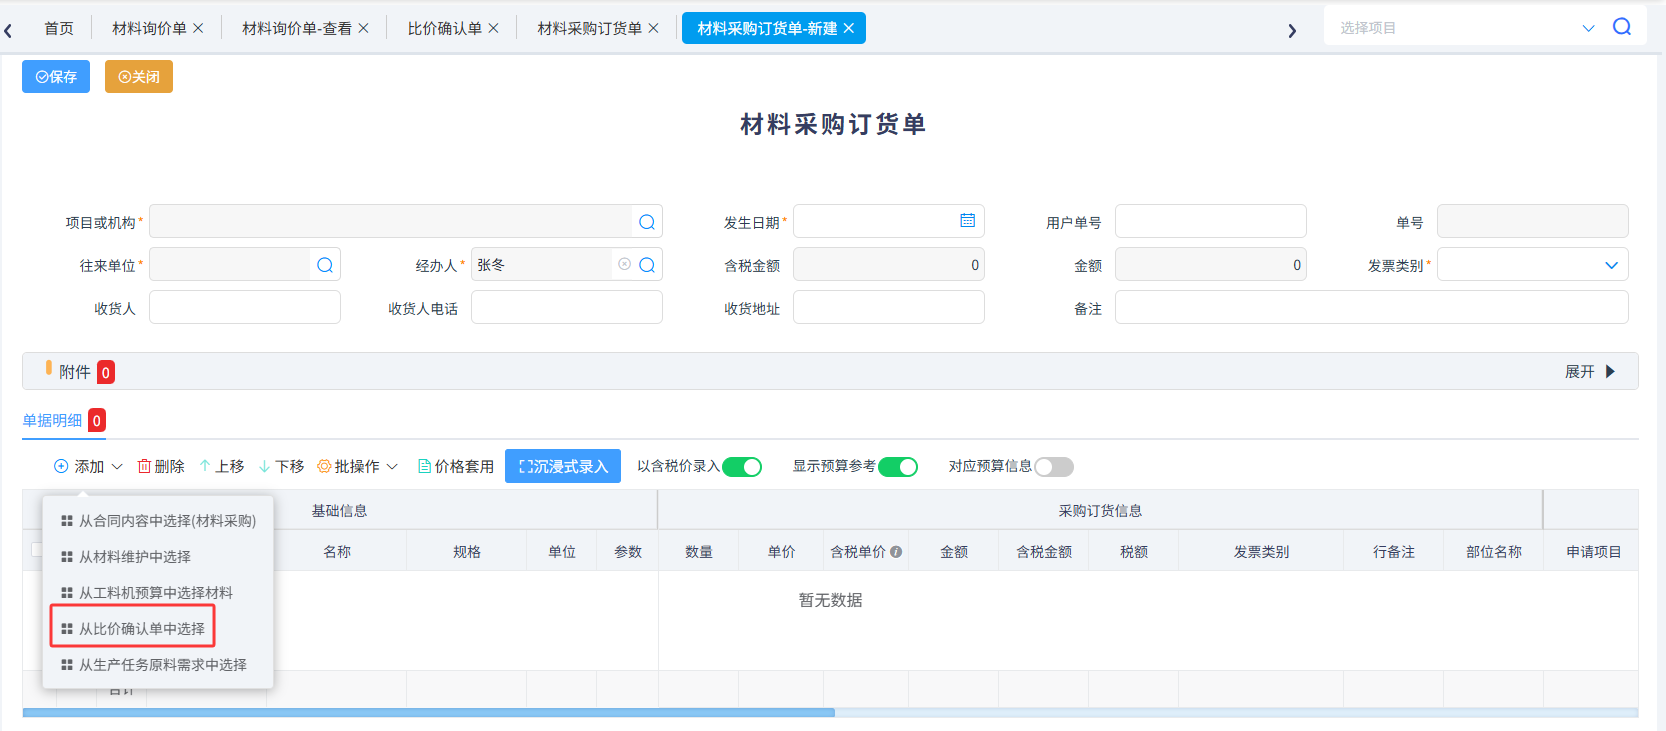Screen dimensions: 1666x731
Task: Close the 材料采购订货单 tab
Action: coord(653,28)
